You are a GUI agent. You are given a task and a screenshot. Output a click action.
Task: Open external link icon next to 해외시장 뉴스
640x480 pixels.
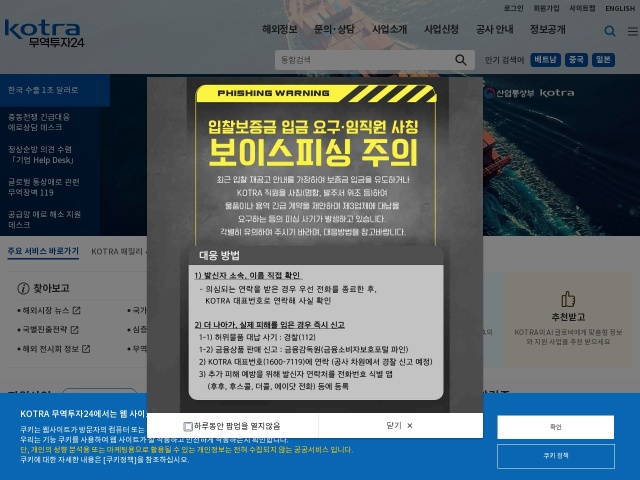[x=76, y=311]
